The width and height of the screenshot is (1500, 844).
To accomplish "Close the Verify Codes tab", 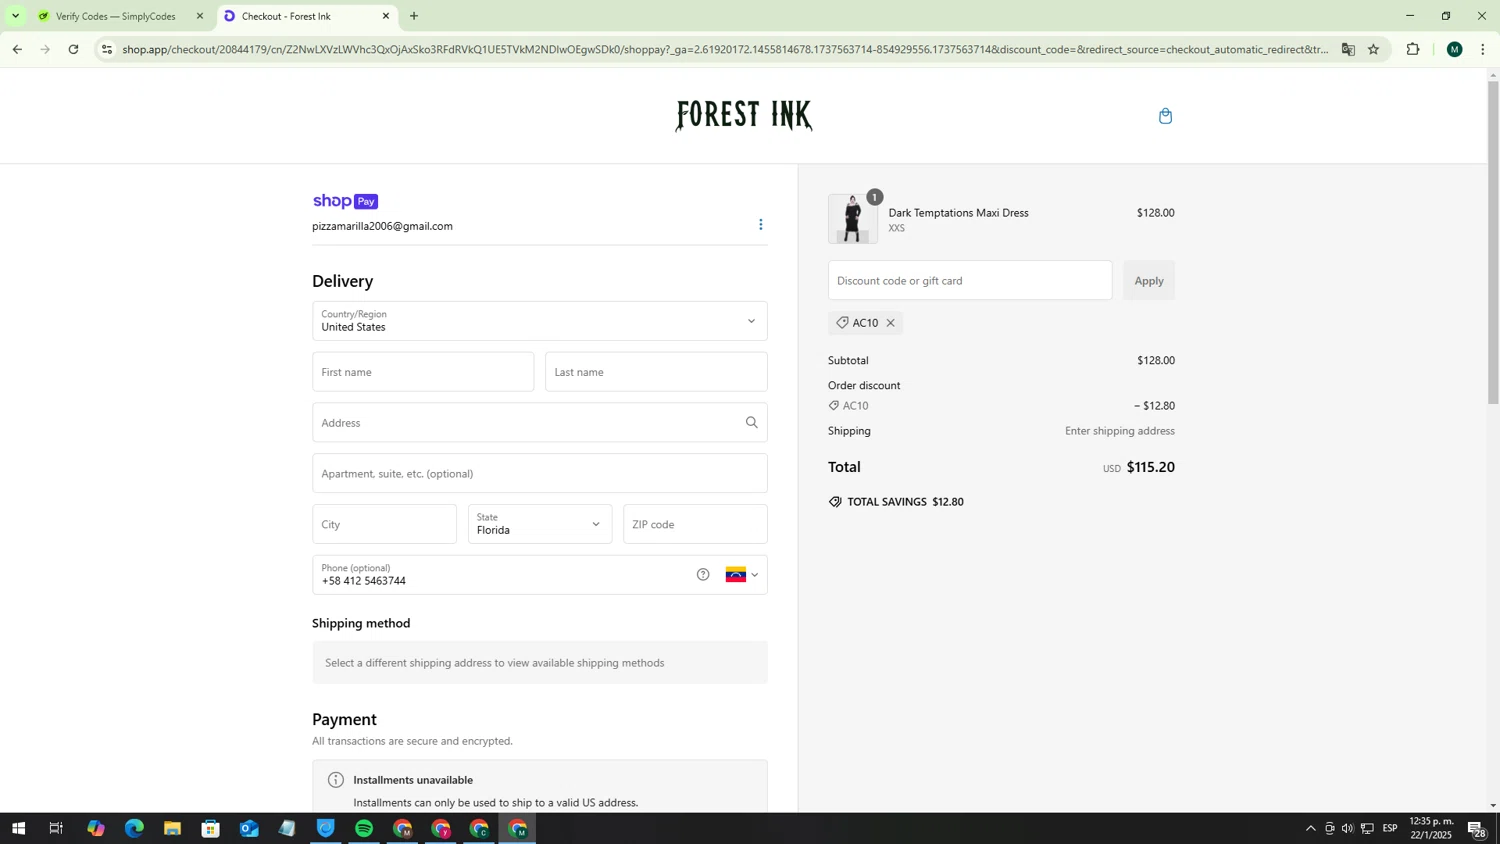I will 199,16.
